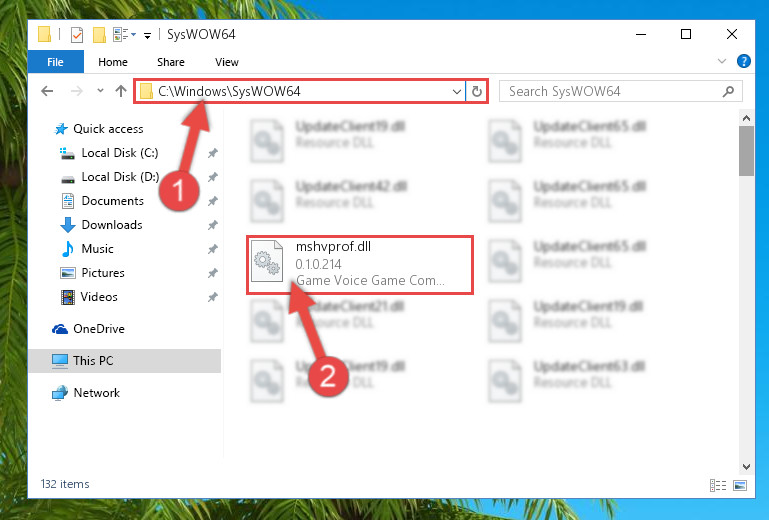Click the pin icon beside Music
Image resolution: width=769 pixels, height=520 pixels.
pyautogui.click(x=212, y=249)
